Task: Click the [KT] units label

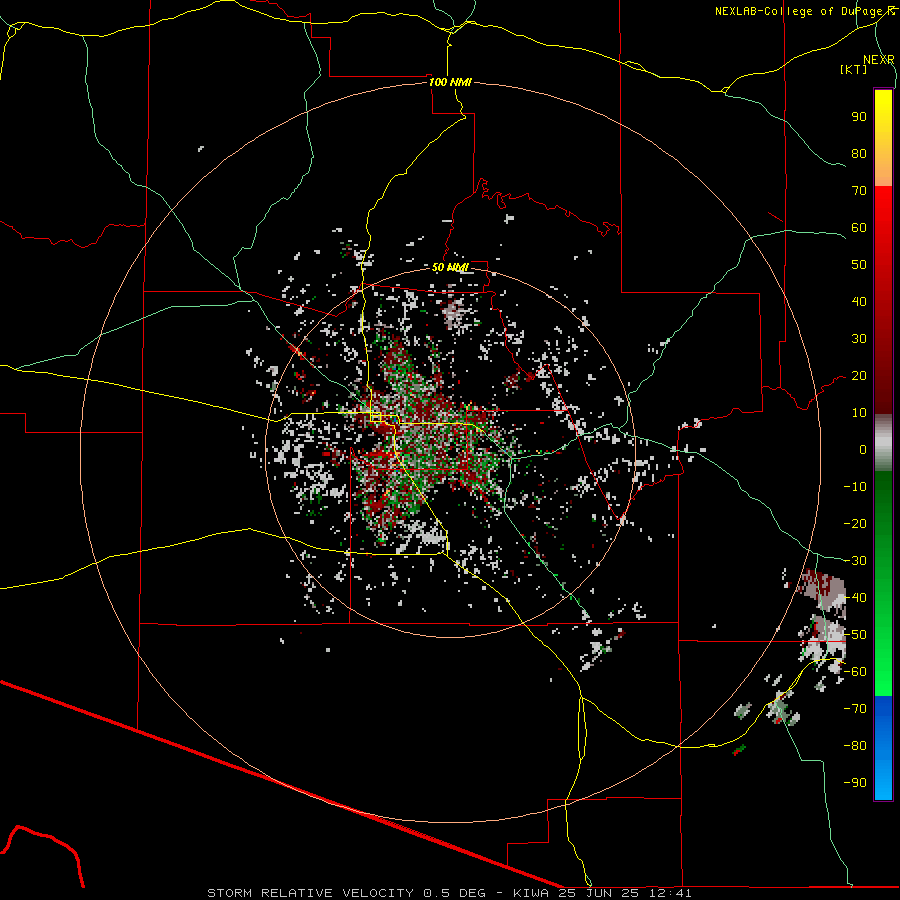Action: click(854, 69)
